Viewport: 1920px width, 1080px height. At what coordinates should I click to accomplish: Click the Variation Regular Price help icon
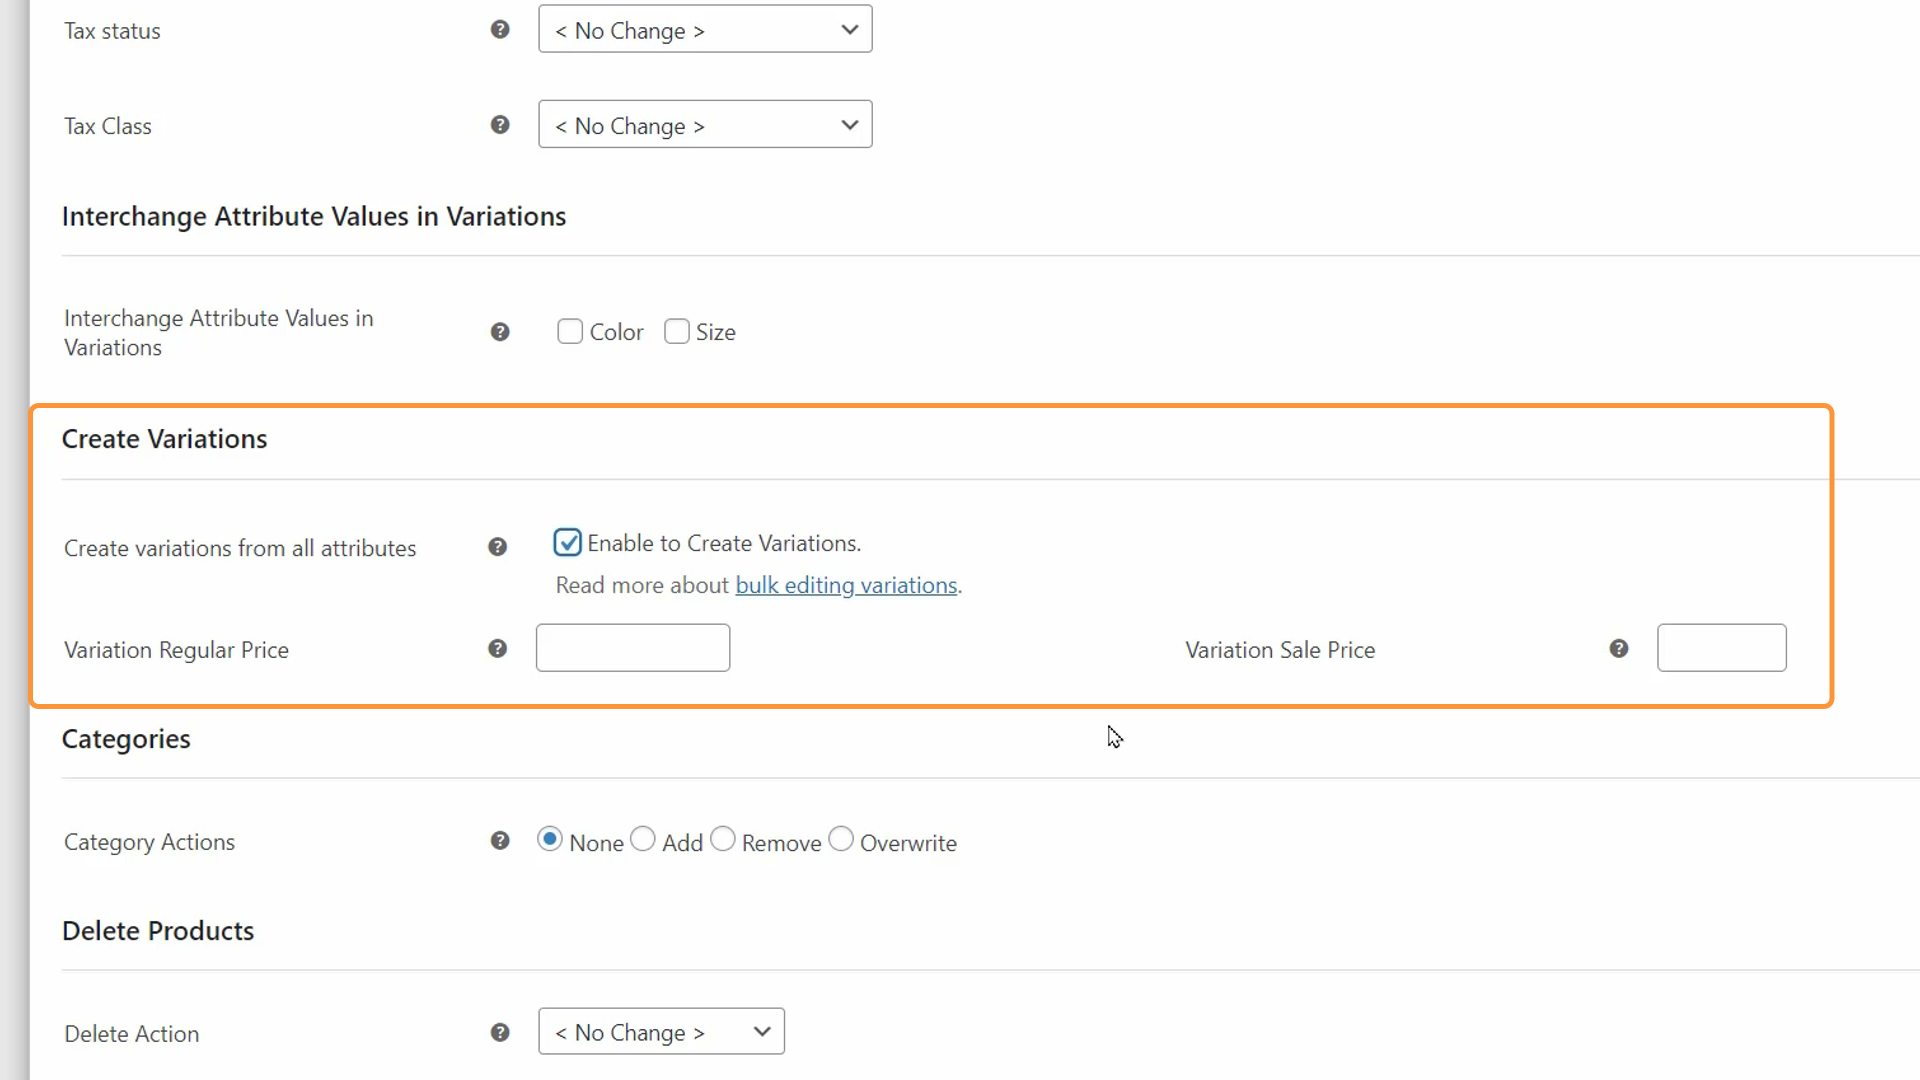click(x=498, y=649)
